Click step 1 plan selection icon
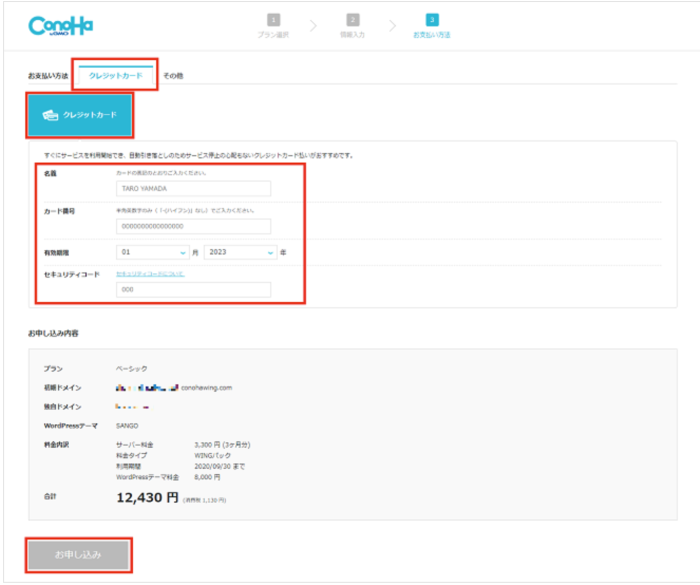The height and width of the screenshot is (585, 700). point(273,20)
